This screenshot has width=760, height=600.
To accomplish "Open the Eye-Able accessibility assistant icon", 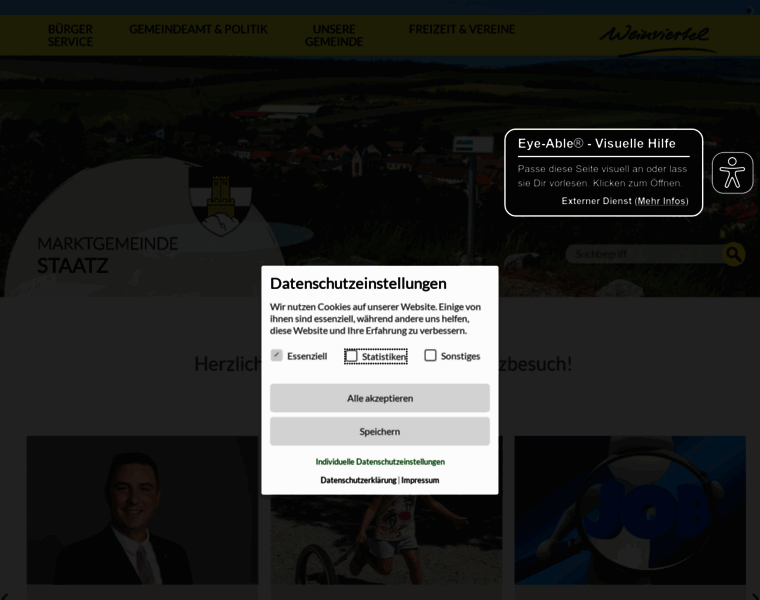I will [x=732, y=173].
